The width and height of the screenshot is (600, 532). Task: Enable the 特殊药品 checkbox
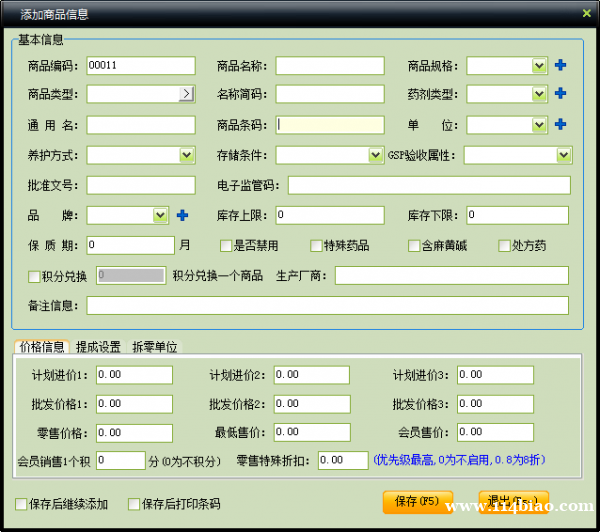[316, 246]
